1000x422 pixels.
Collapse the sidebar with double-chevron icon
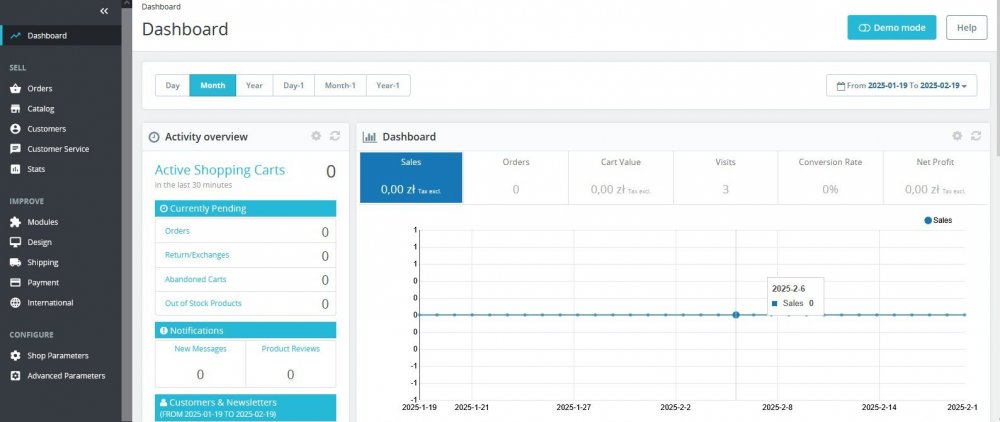(104, 11)
